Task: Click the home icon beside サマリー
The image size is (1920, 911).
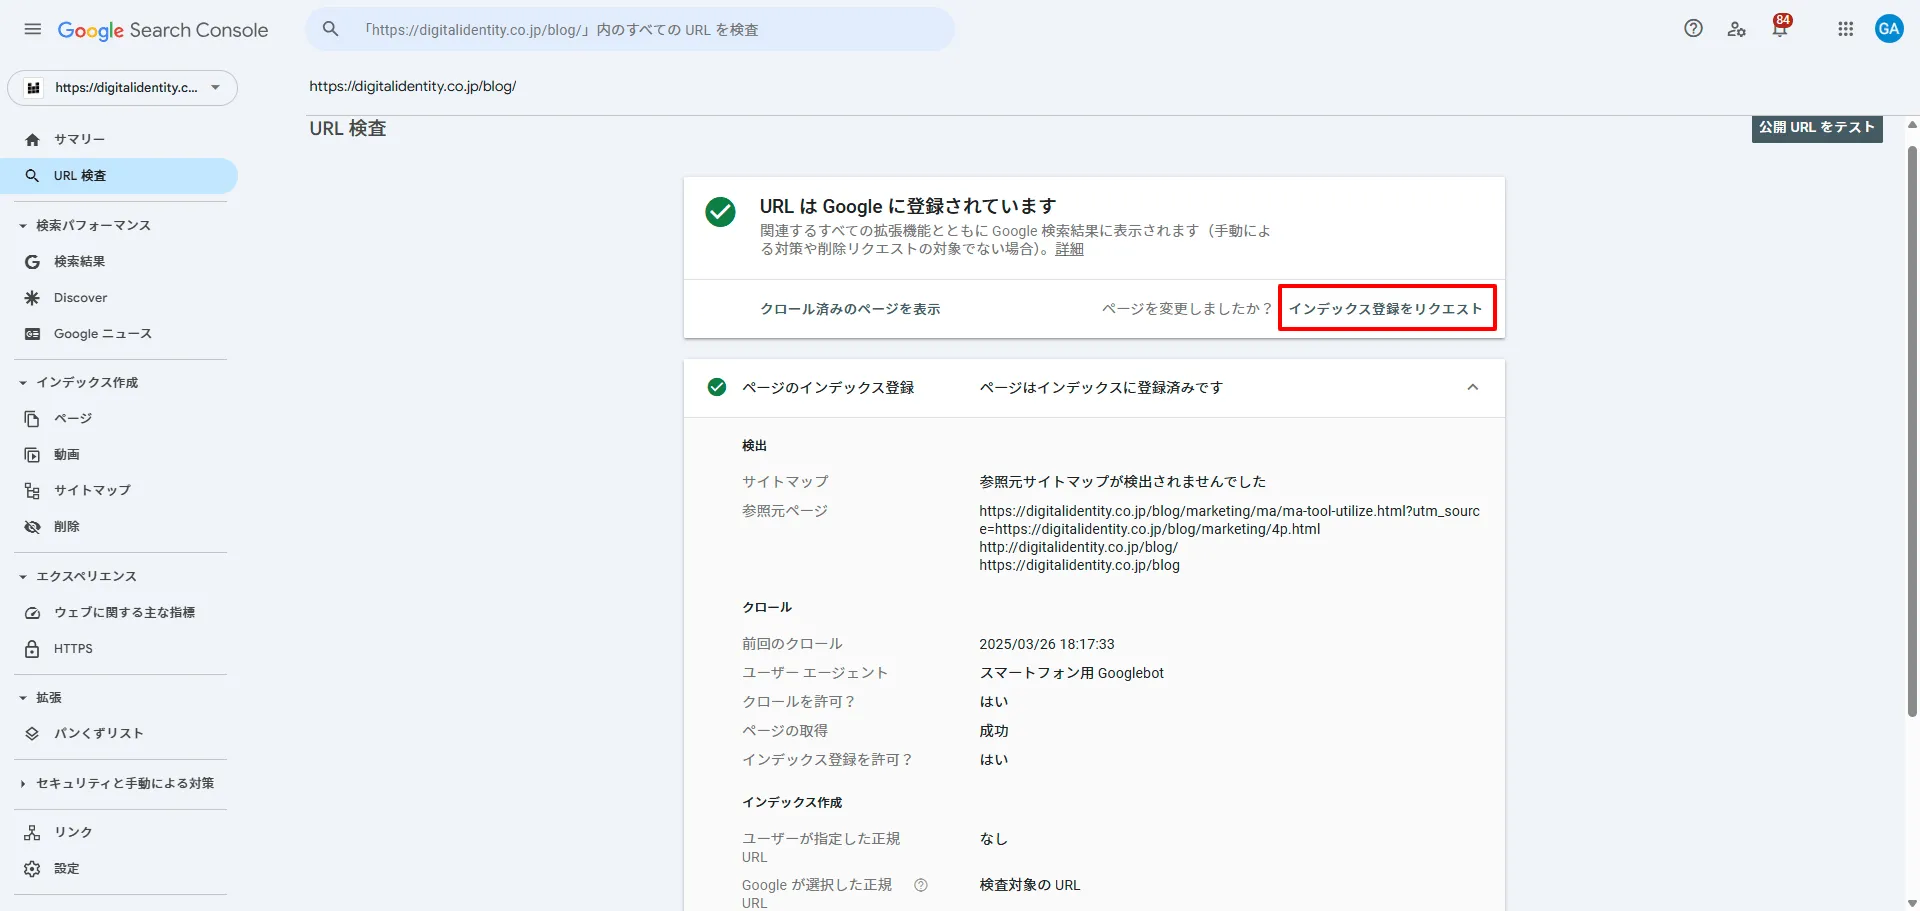Action: coord(32,140)
